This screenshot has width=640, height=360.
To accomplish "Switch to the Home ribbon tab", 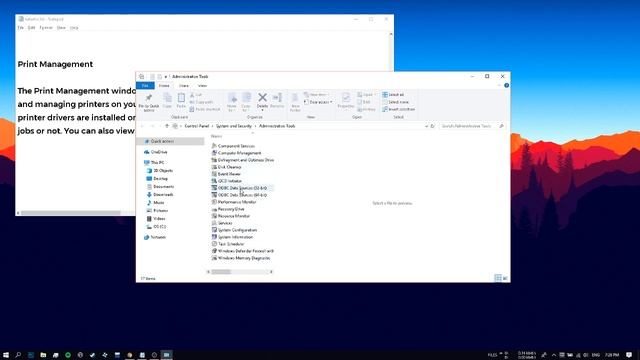I will tap(164, 85).
